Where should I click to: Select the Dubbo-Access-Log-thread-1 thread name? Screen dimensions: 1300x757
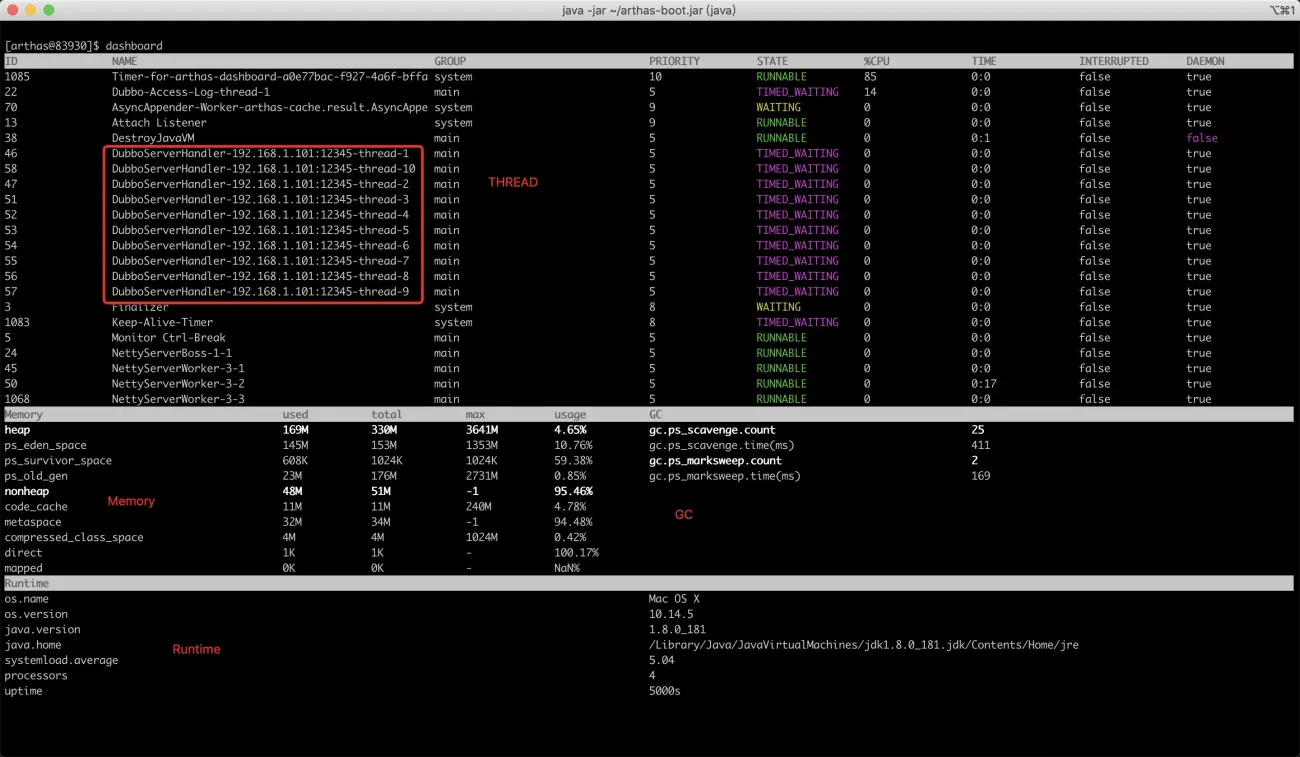coord(191,92)
